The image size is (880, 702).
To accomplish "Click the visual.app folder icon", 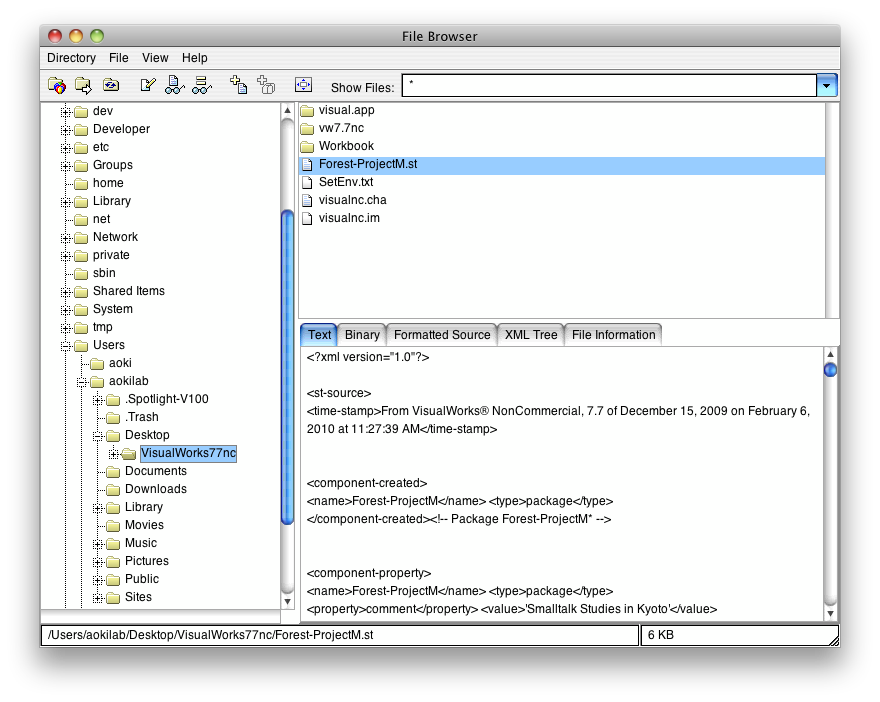I will pos(307,111).
